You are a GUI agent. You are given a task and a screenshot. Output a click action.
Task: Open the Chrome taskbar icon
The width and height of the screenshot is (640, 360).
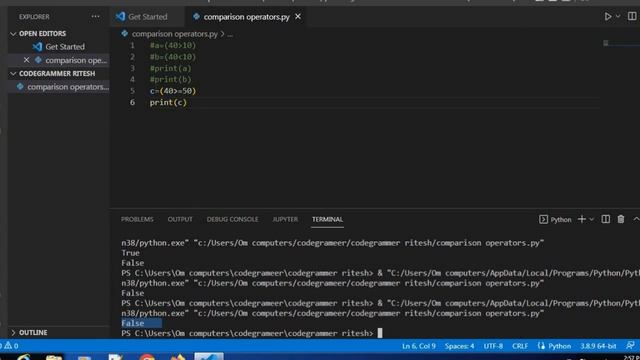[x=147, y=357]
